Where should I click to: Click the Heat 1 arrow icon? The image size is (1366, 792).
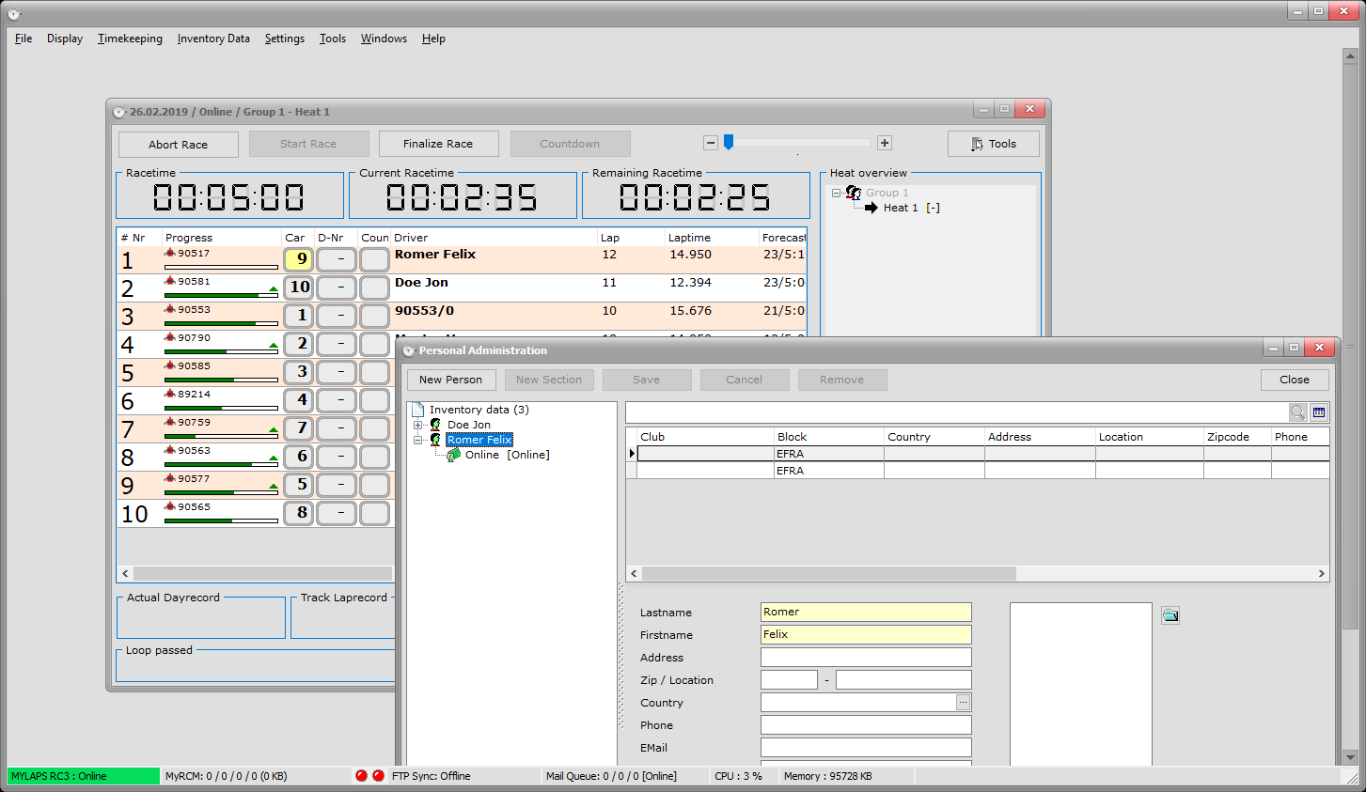tap(871, 208)
